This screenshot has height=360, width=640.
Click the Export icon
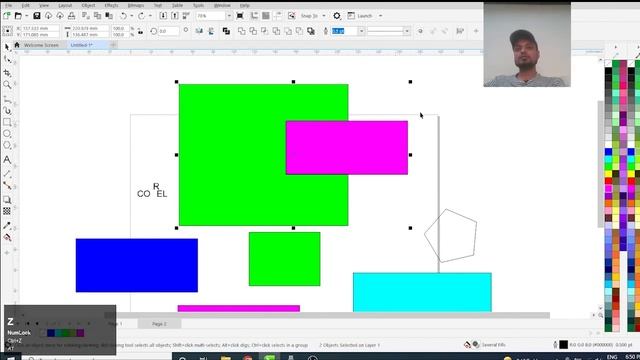[x=175, y=16]
